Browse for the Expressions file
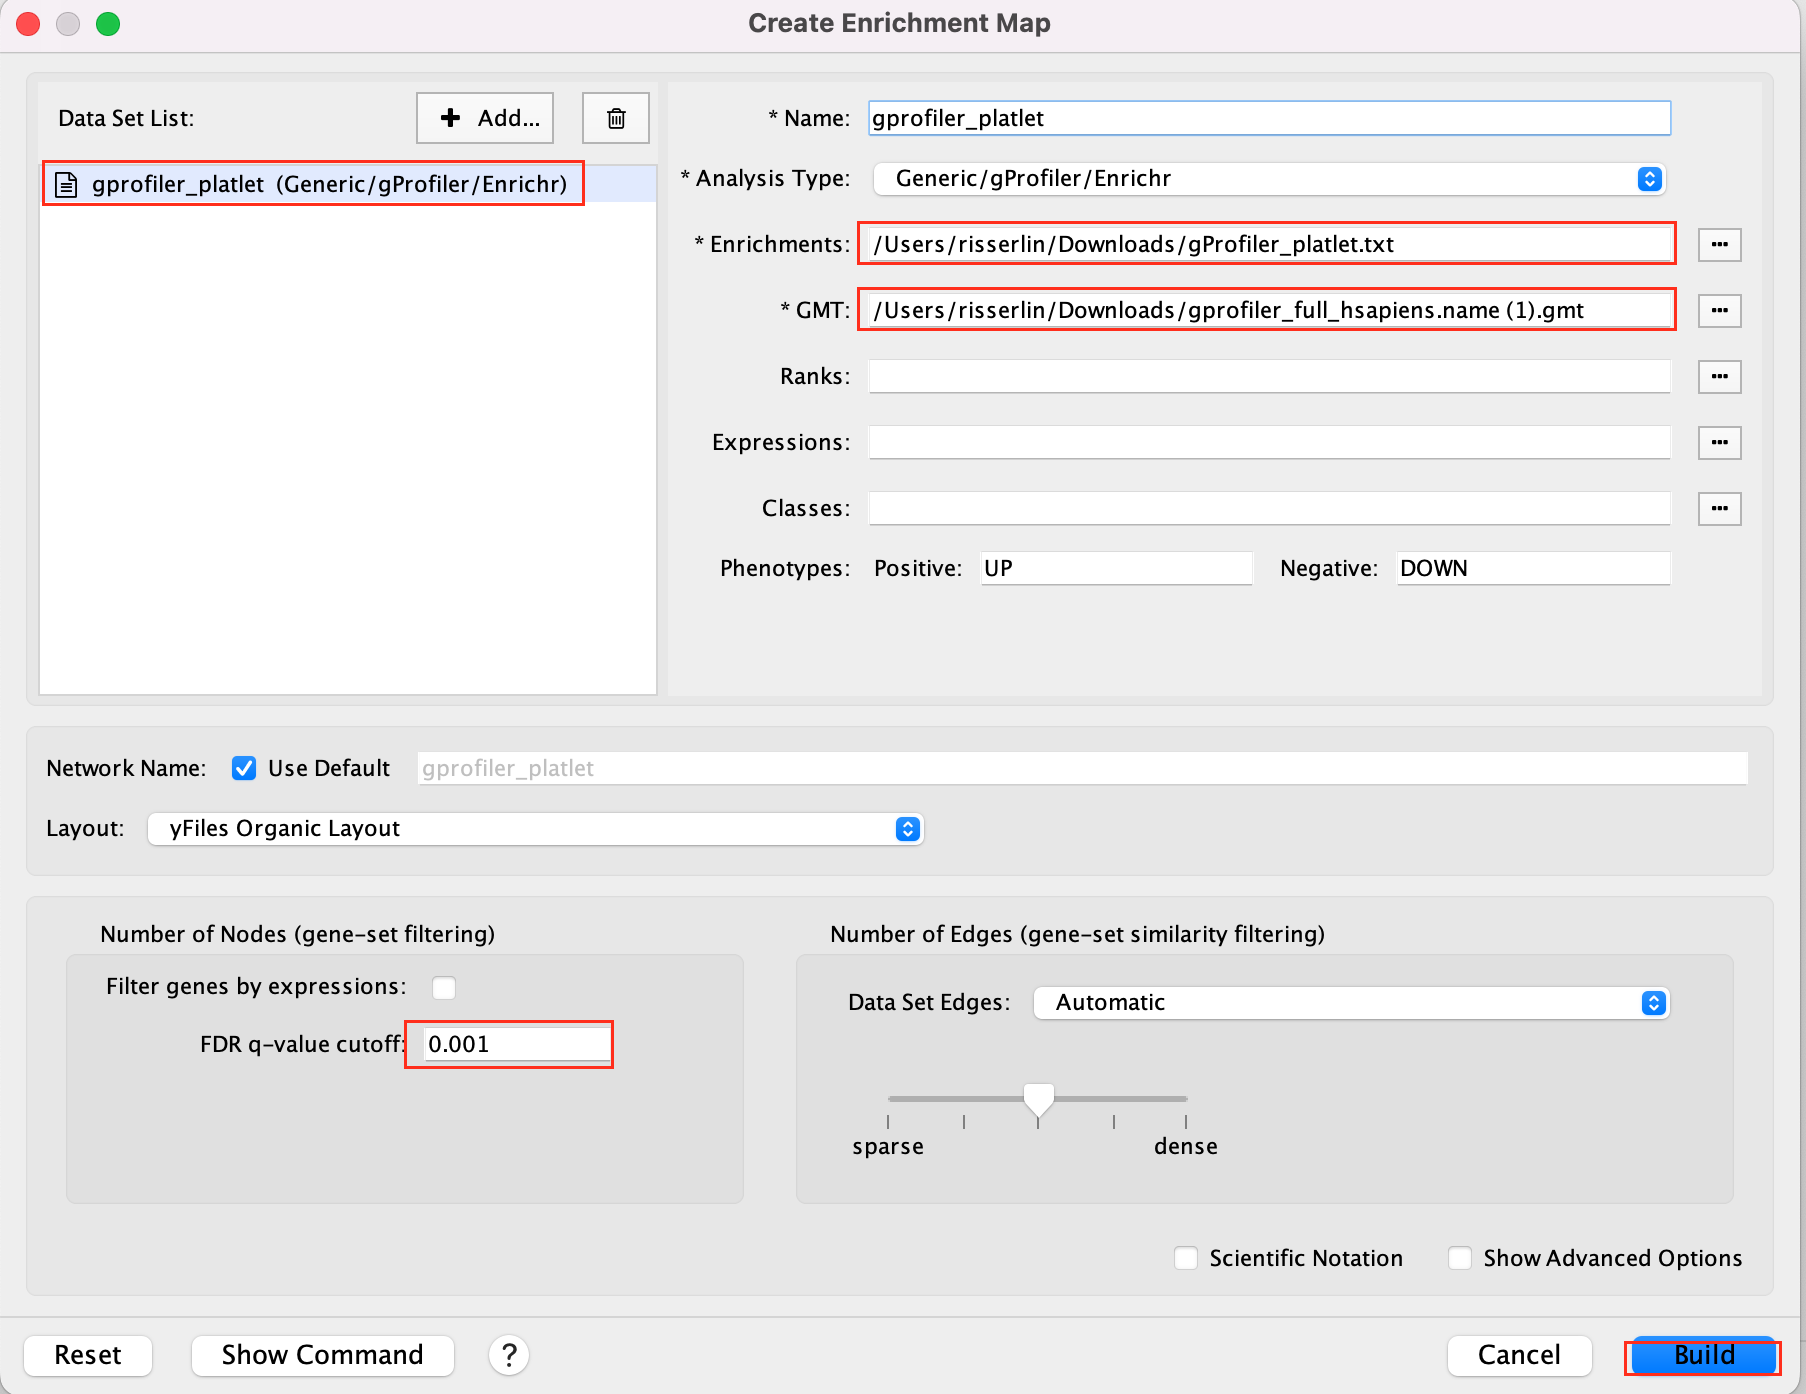 pyautogui.click(x=1719, y=443)
